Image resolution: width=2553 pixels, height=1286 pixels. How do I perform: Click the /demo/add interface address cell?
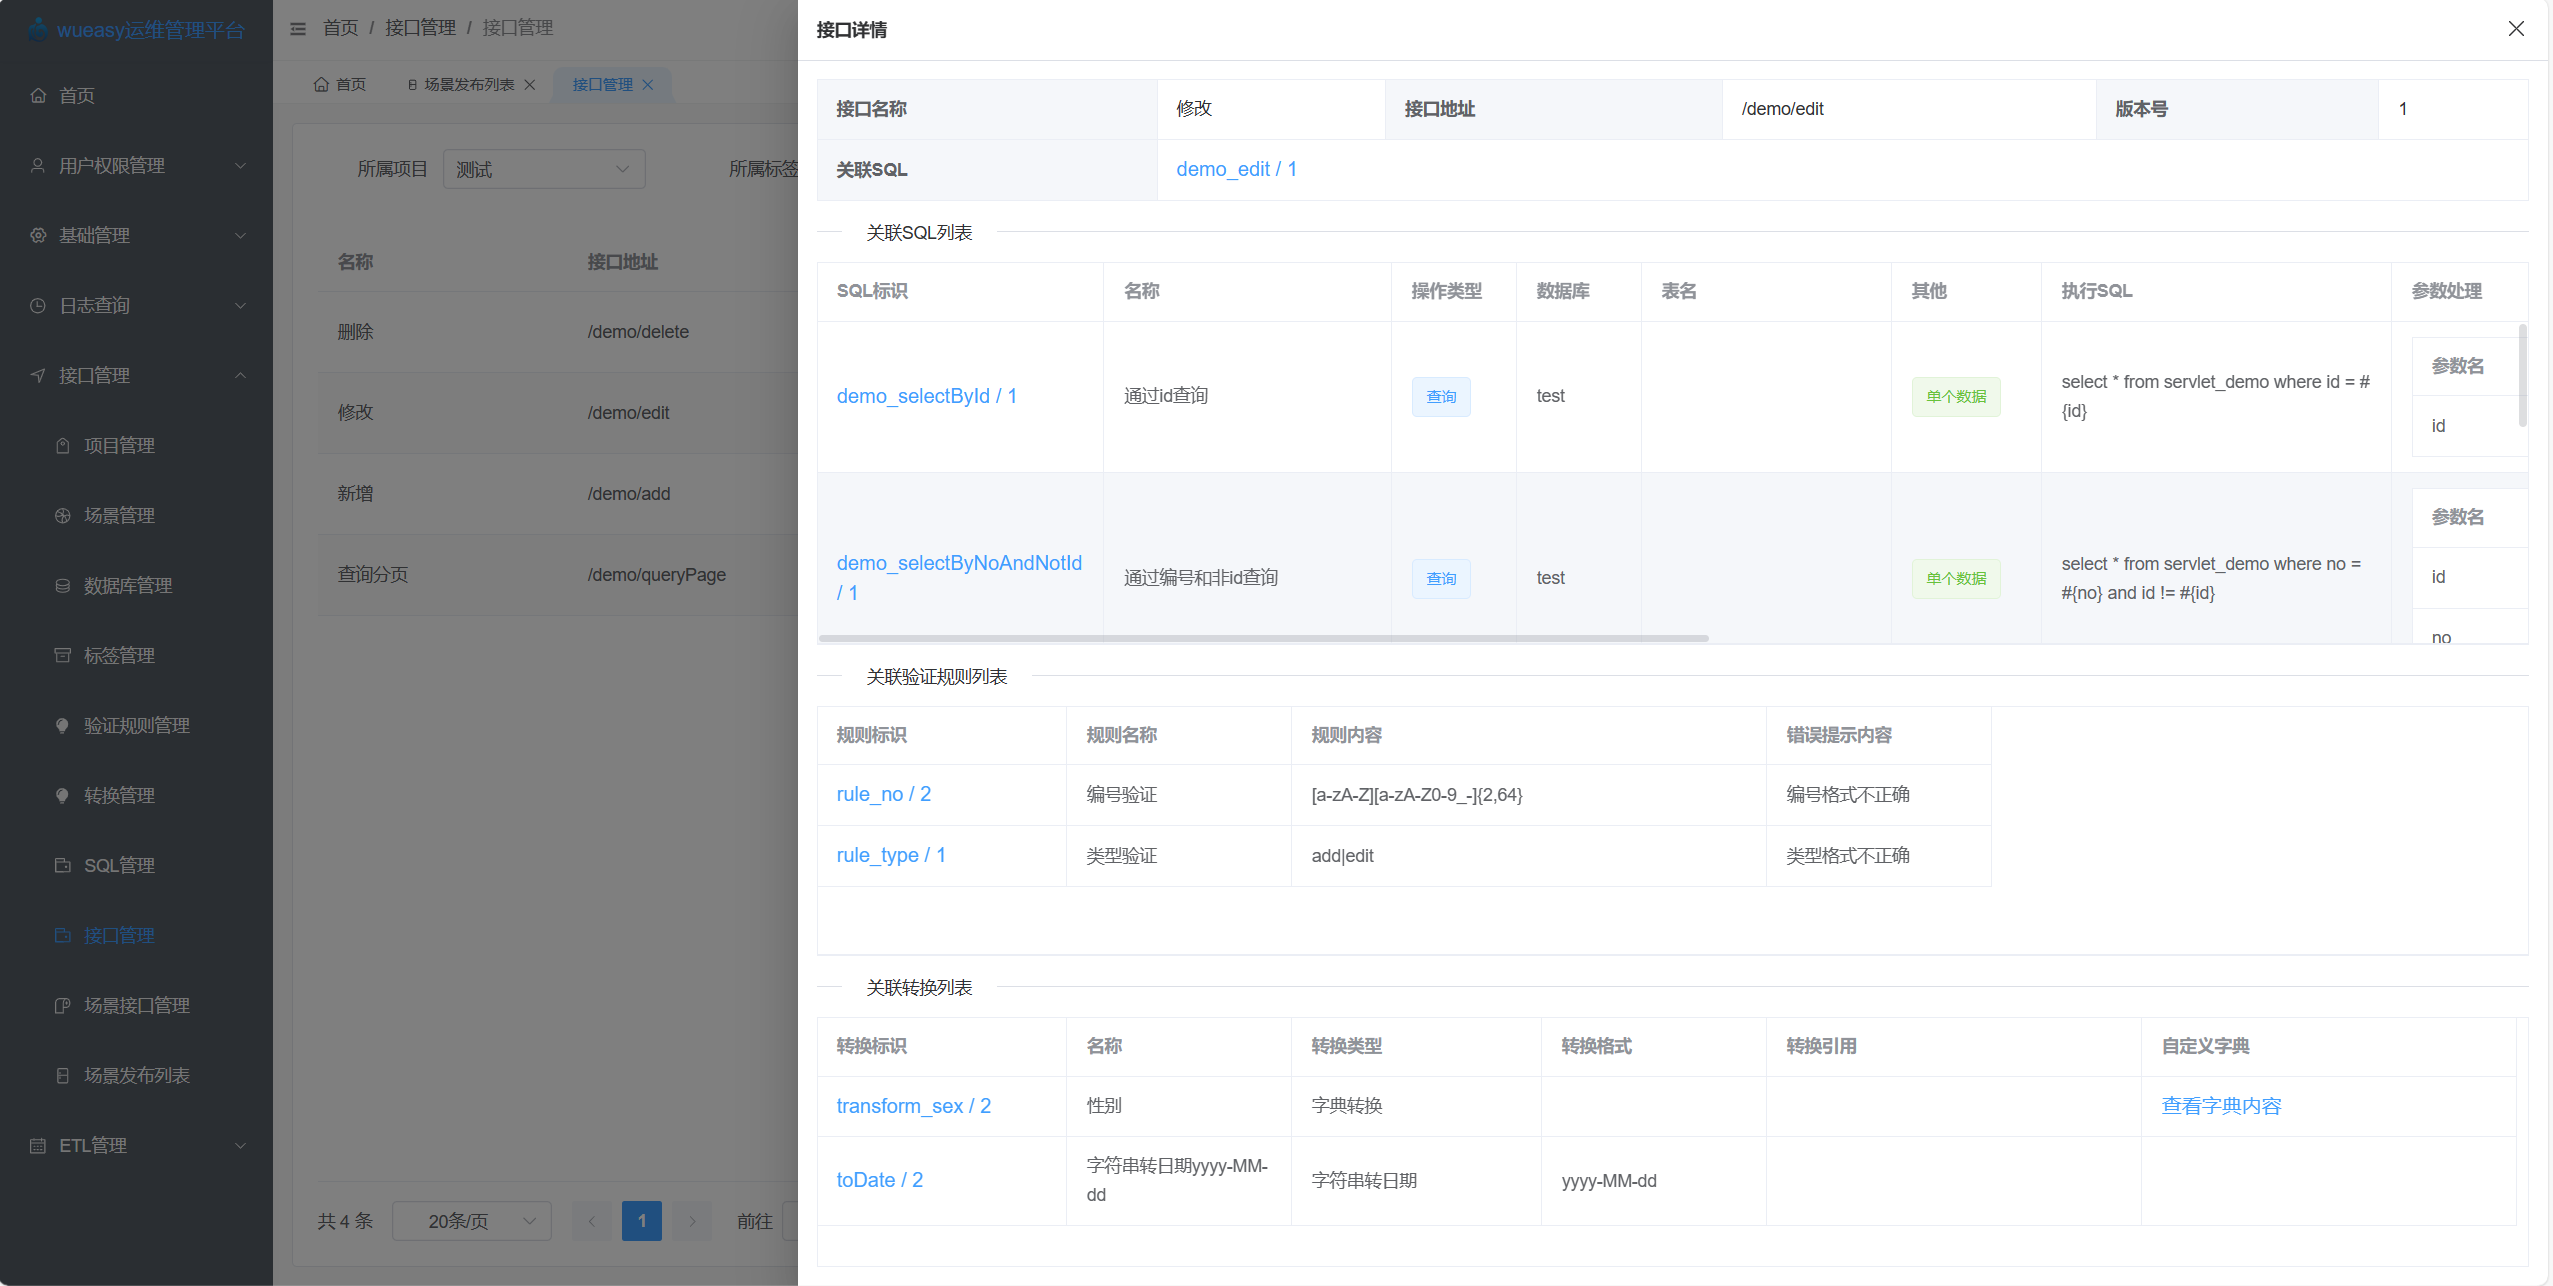click(x=629, y=494)
